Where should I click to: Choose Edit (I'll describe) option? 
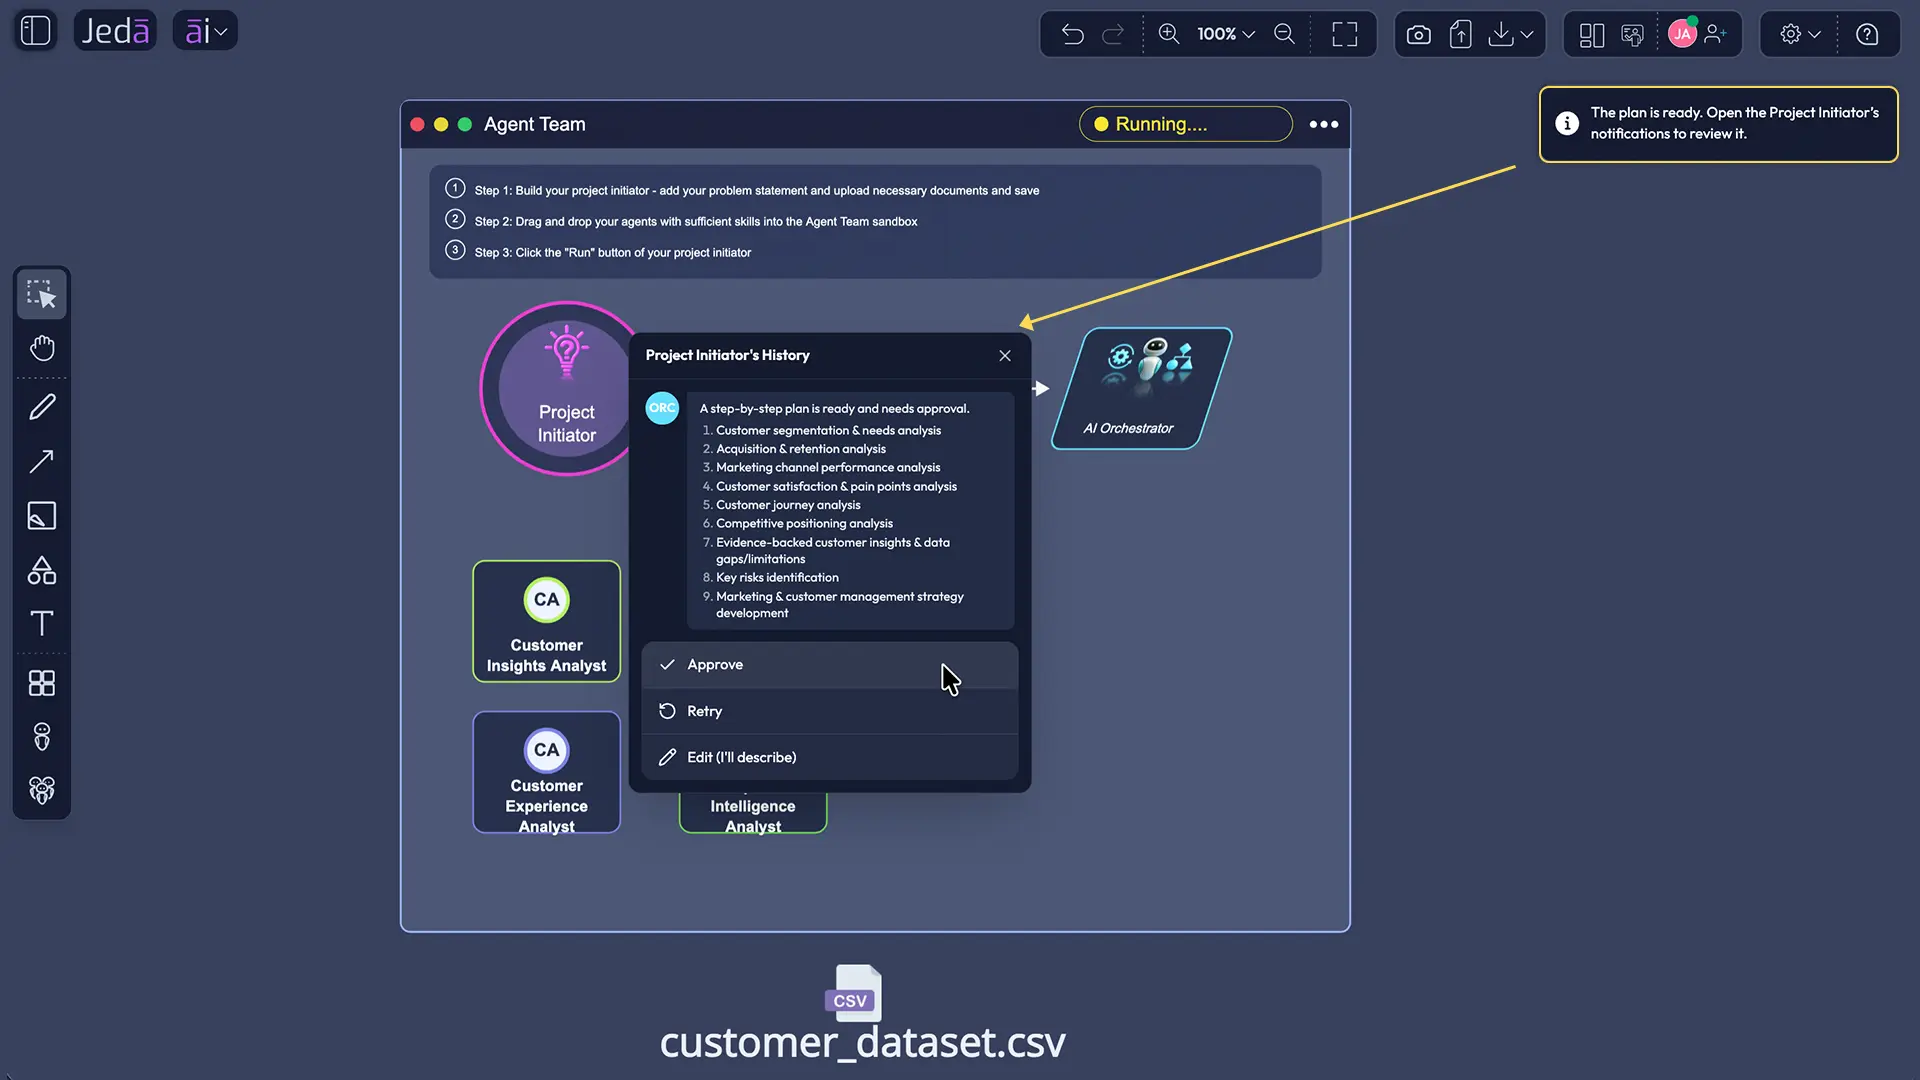click(830, 758)
